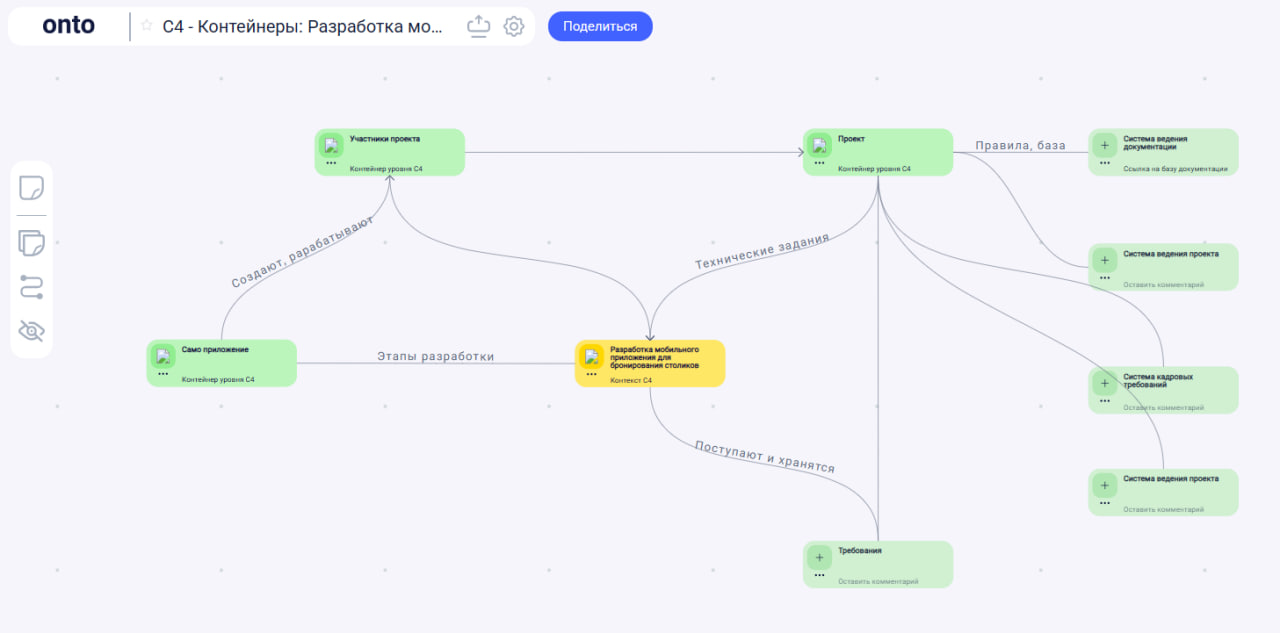Open diagram settings gear
The image size is (1280, 633).
coord(514,26)
